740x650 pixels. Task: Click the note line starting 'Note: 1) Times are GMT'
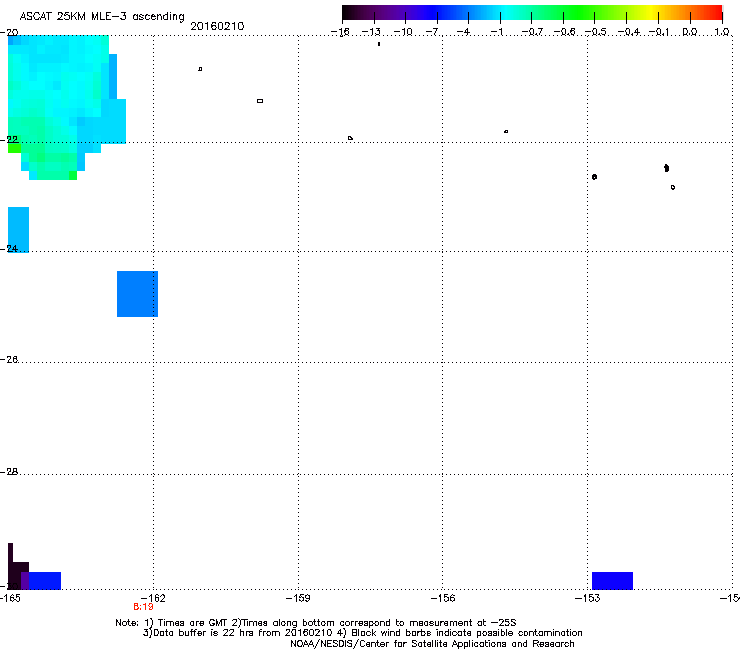316,623
